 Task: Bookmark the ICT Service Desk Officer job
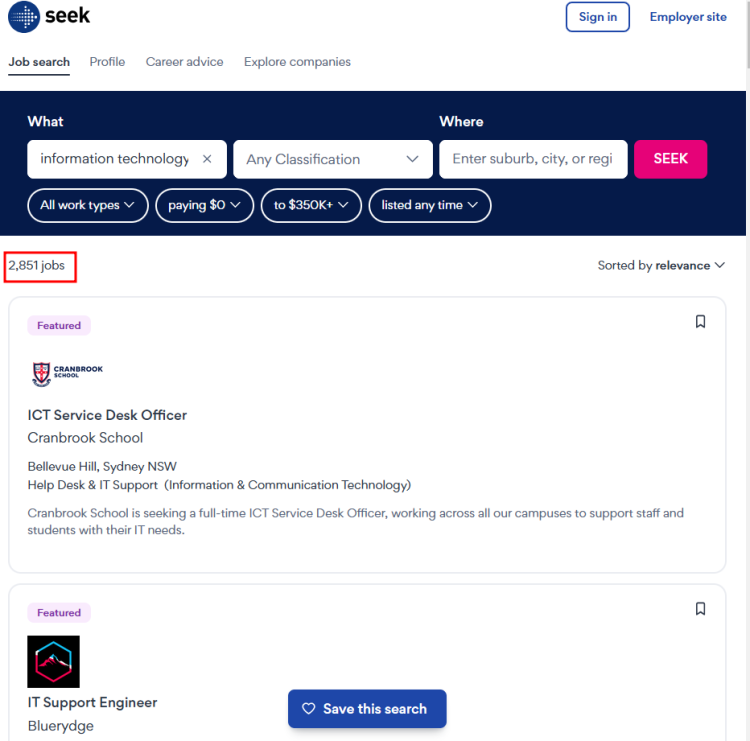700,321
